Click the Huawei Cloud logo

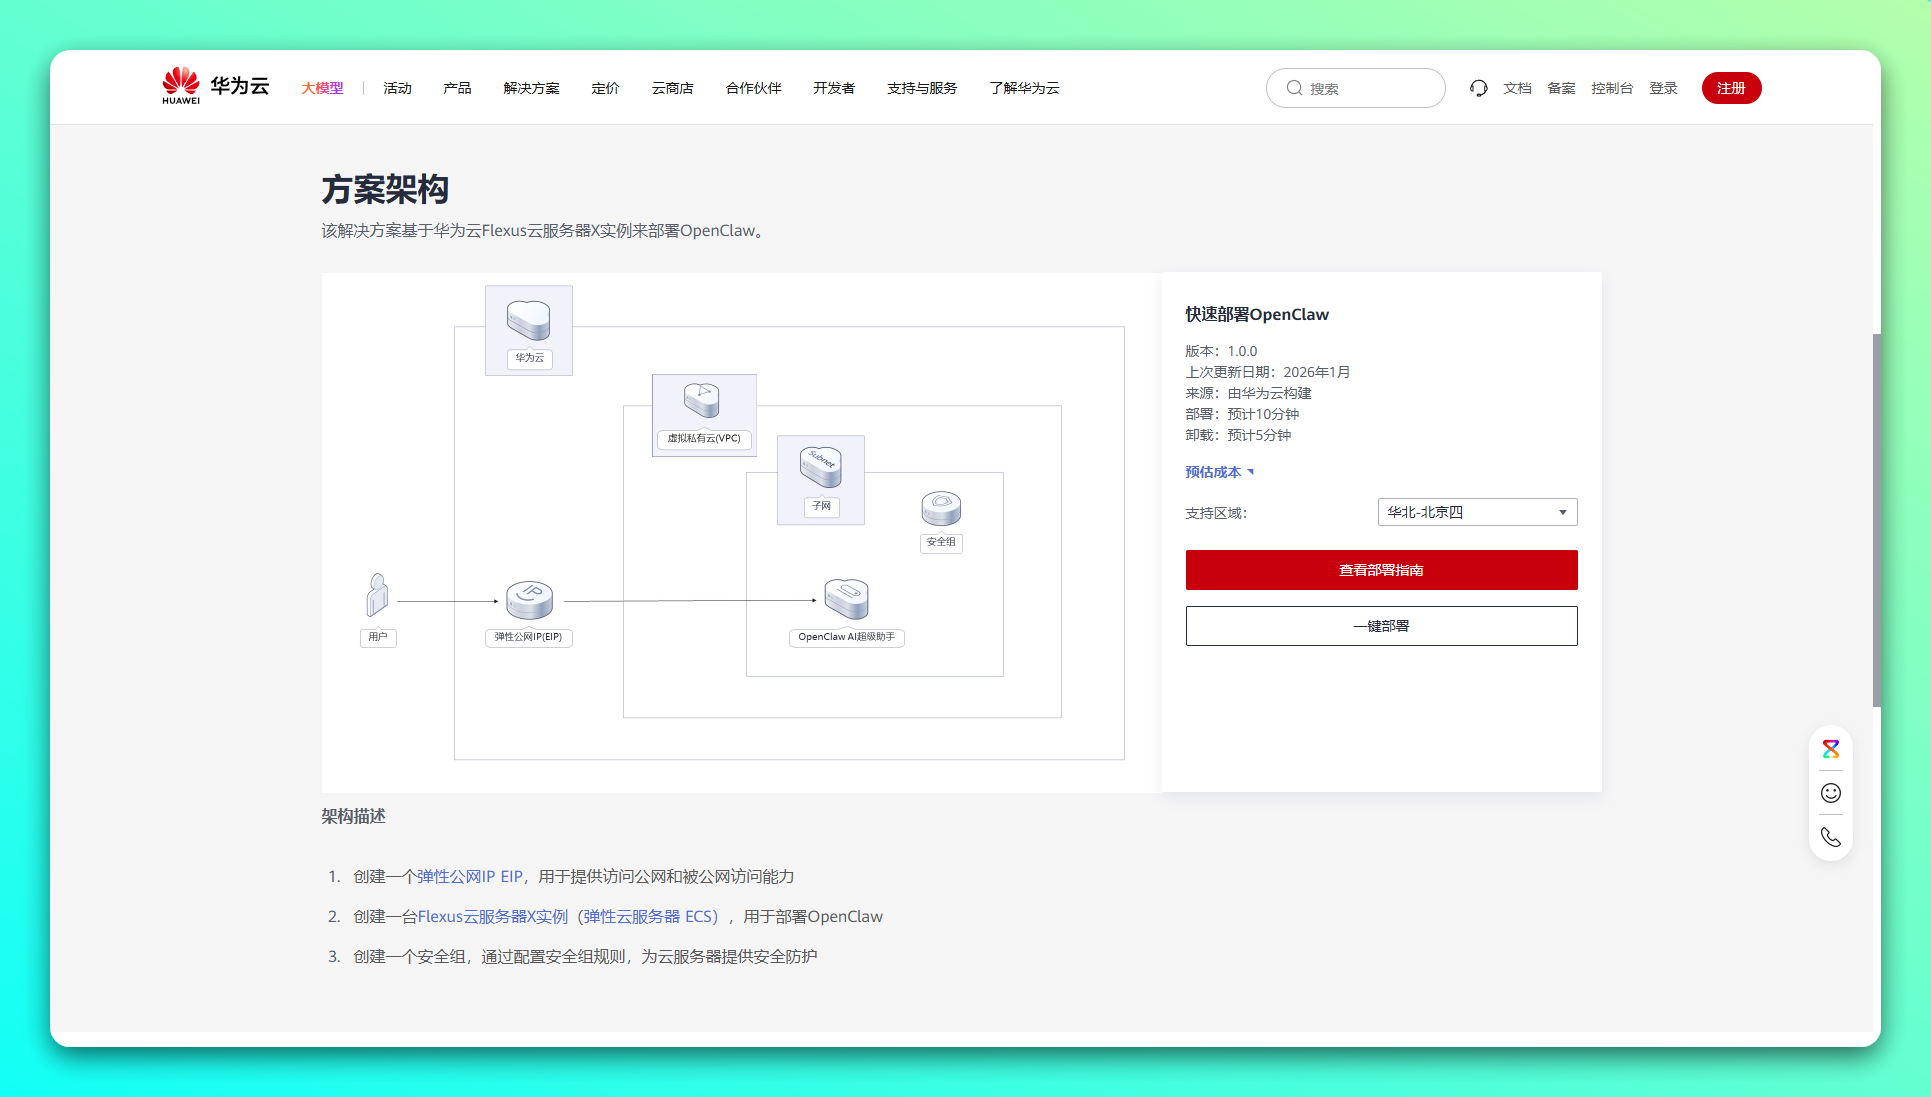(215, 87)
